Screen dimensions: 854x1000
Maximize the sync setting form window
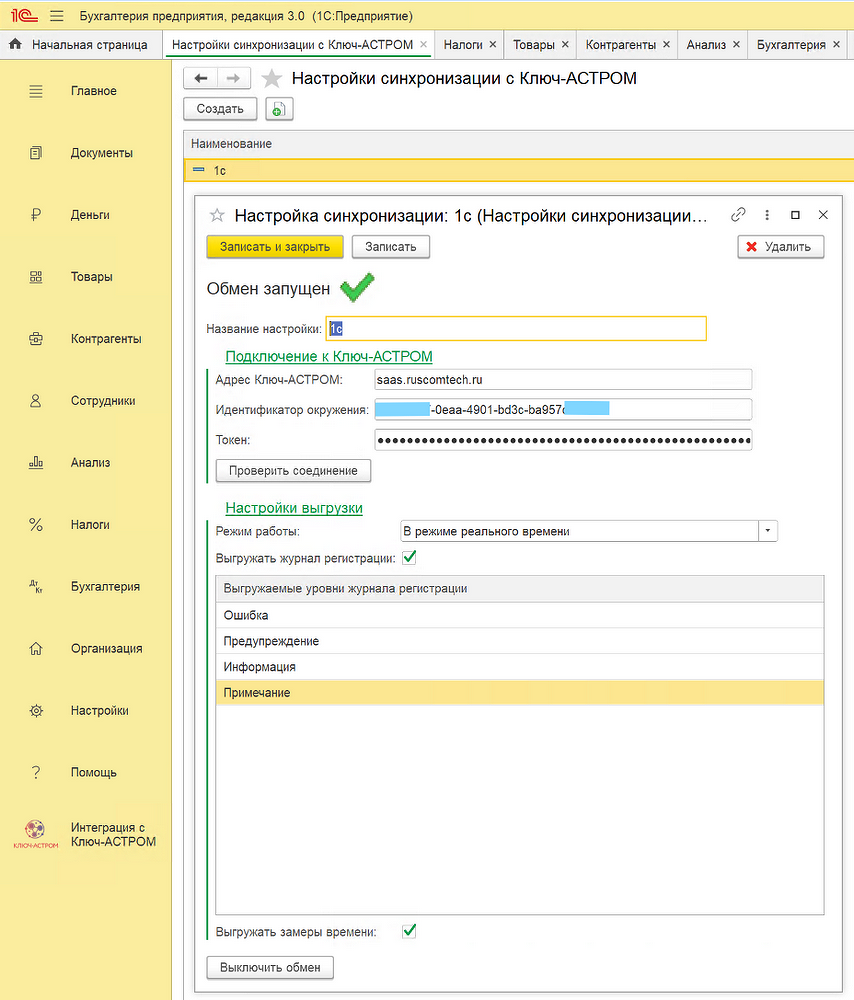point(795,215)
